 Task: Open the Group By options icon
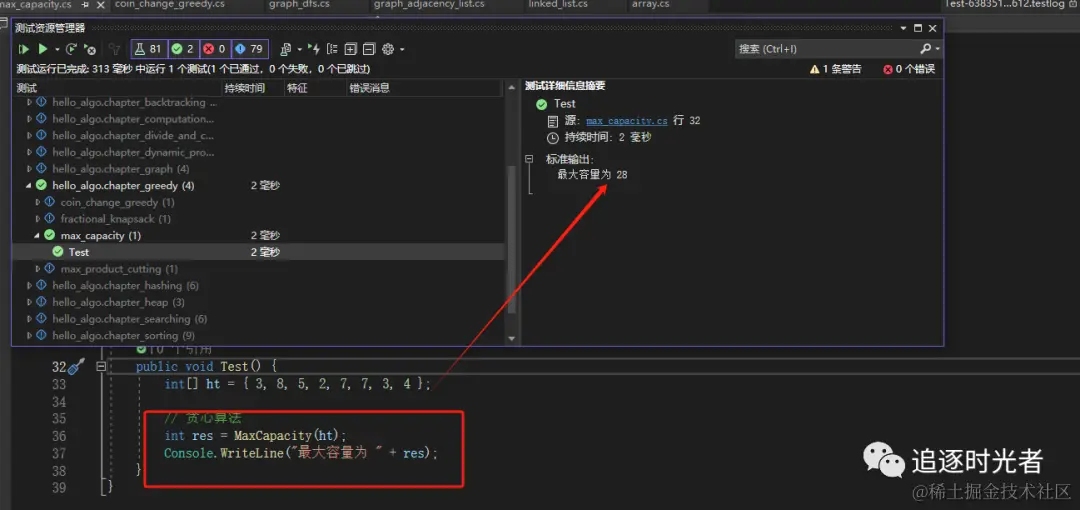coord(333,49)
